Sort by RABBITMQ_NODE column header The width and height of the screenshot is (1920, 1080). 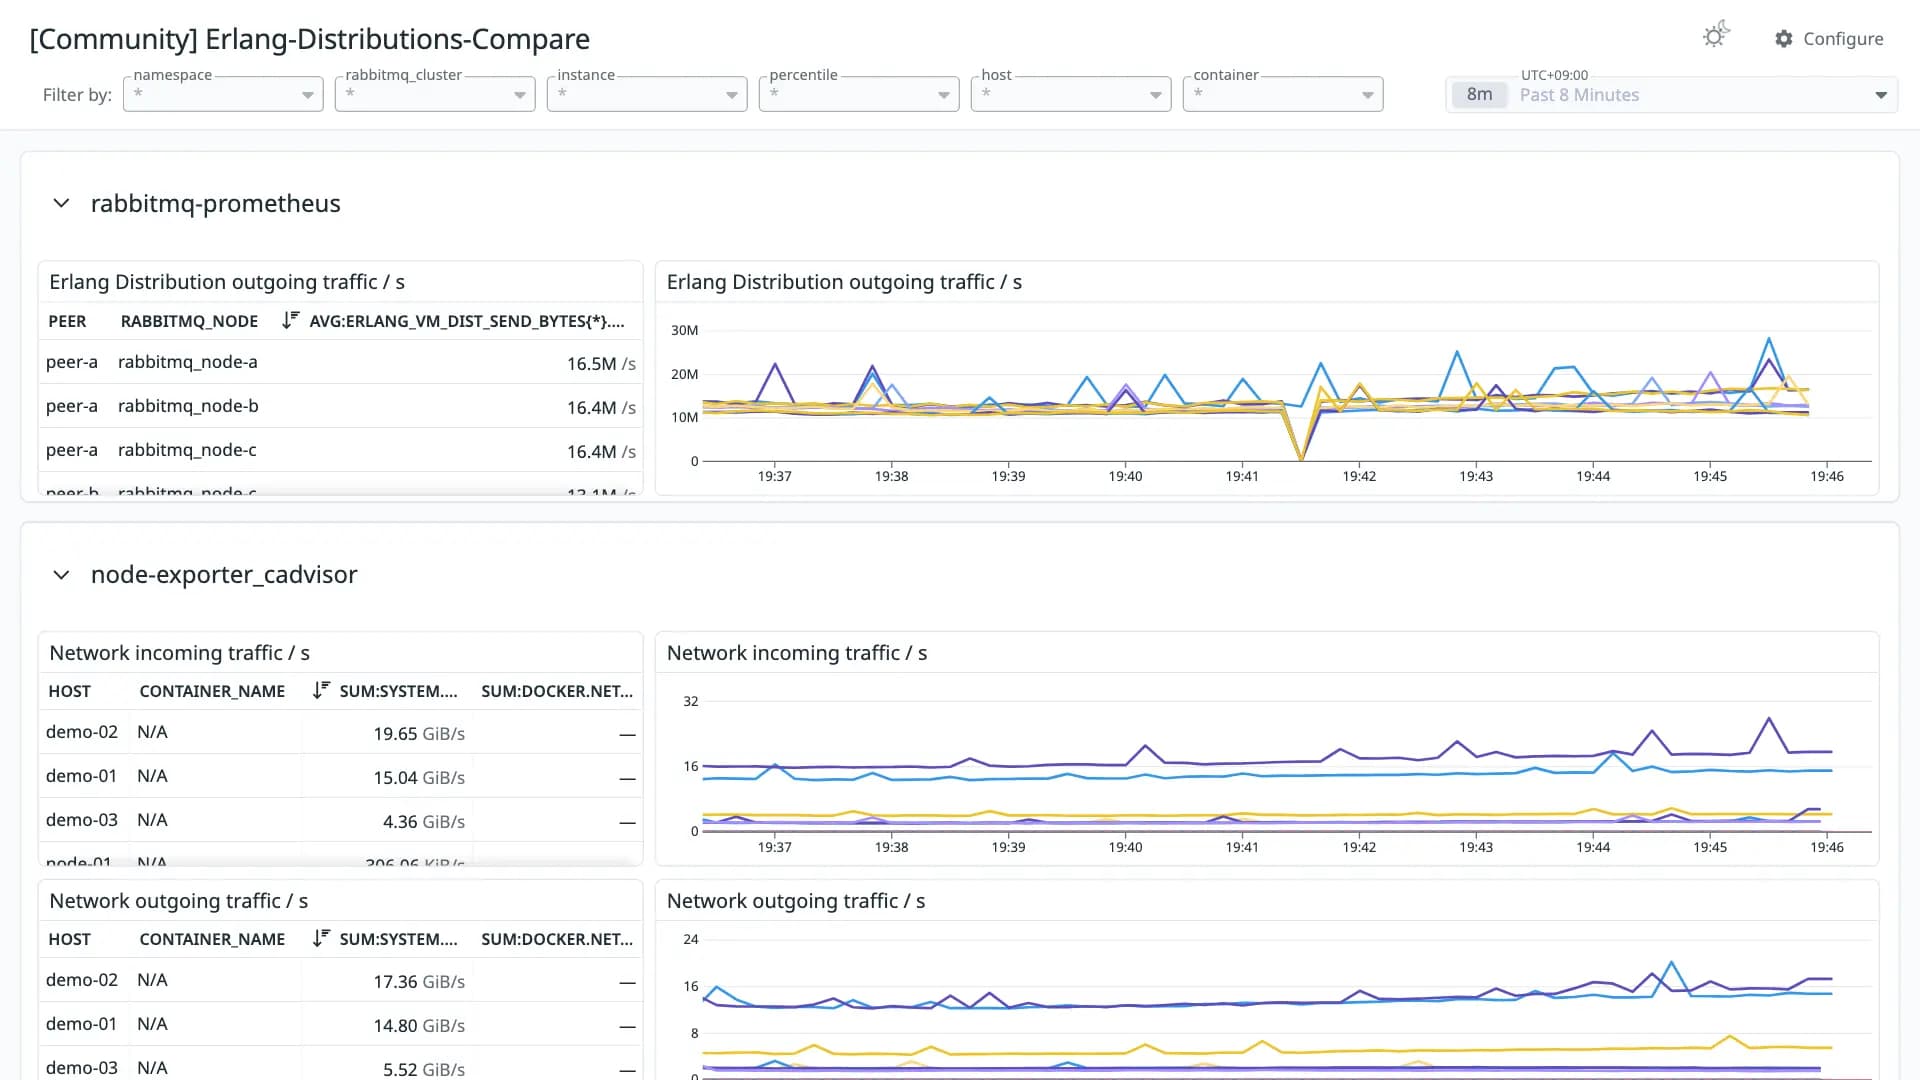(x=189, y=321)
